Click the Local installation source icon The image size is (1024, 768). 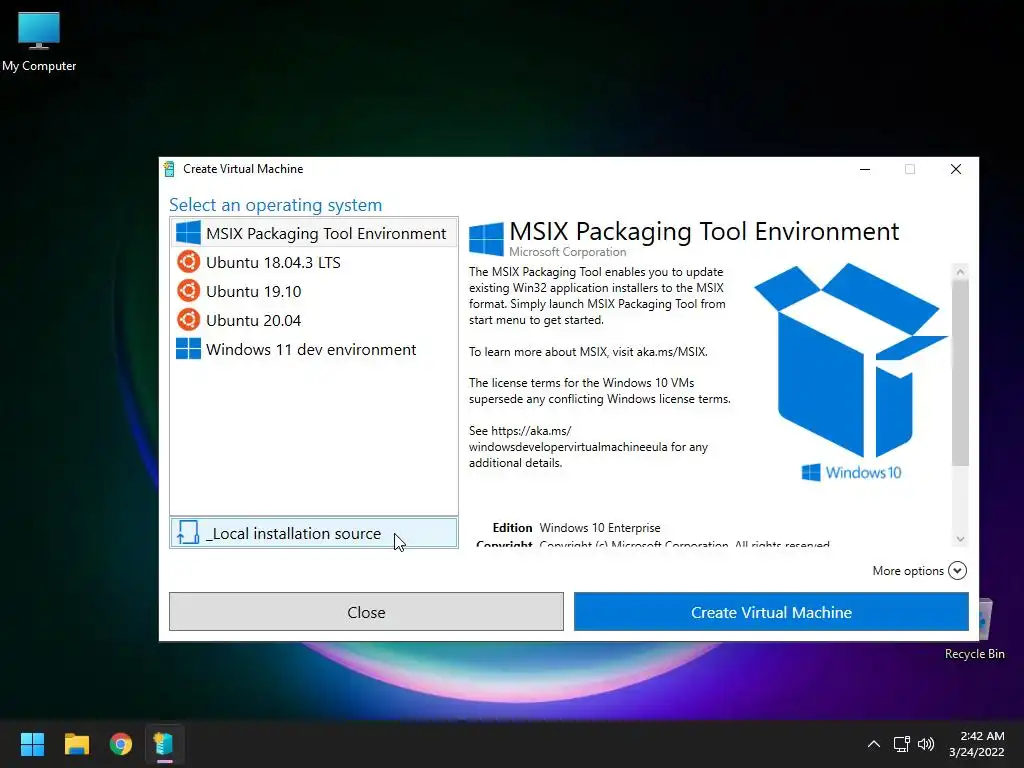tap(188, 533)
